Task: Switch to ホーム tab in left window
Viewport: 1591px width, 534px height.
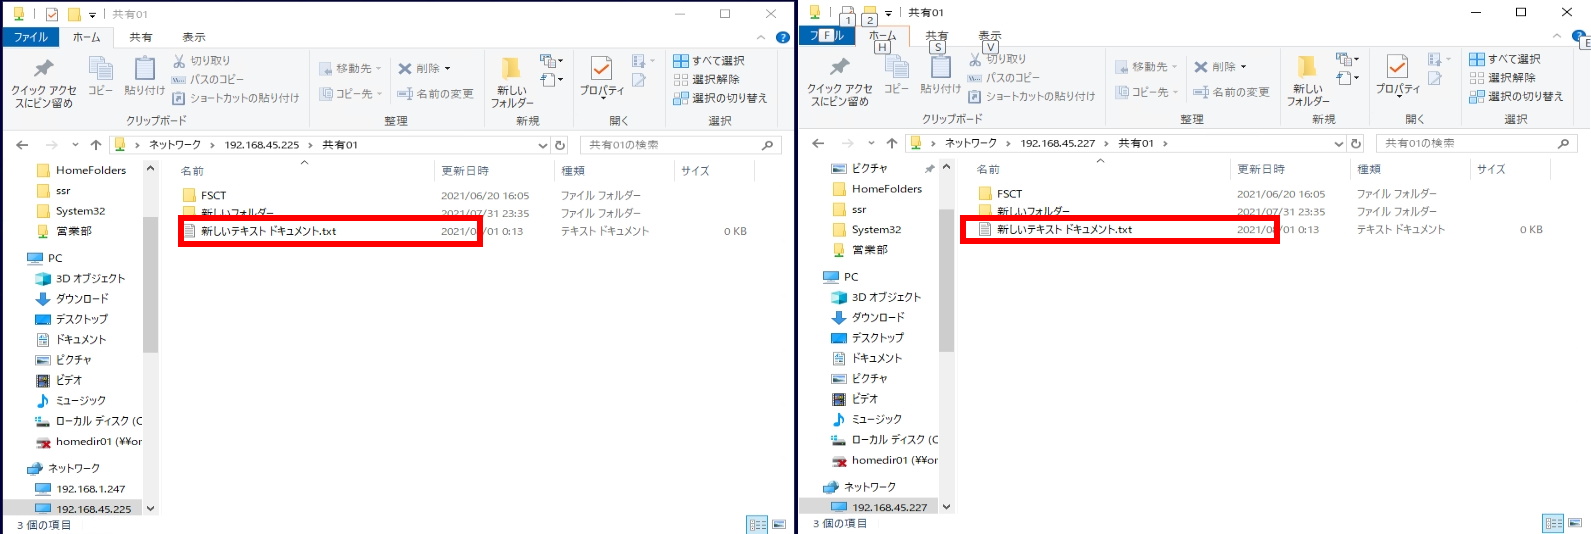Action: tap(87, 37)
